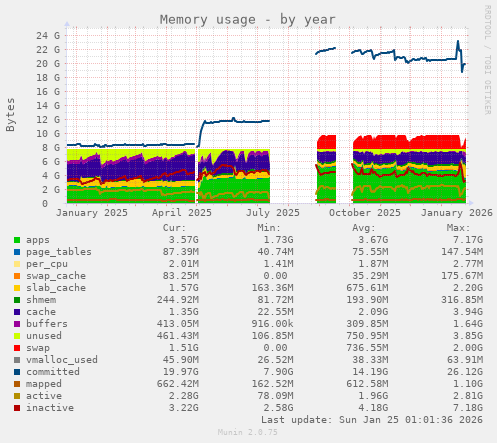Click the 'page_tables' legend label
The image size is (497, 443).
tap(59, 252)
